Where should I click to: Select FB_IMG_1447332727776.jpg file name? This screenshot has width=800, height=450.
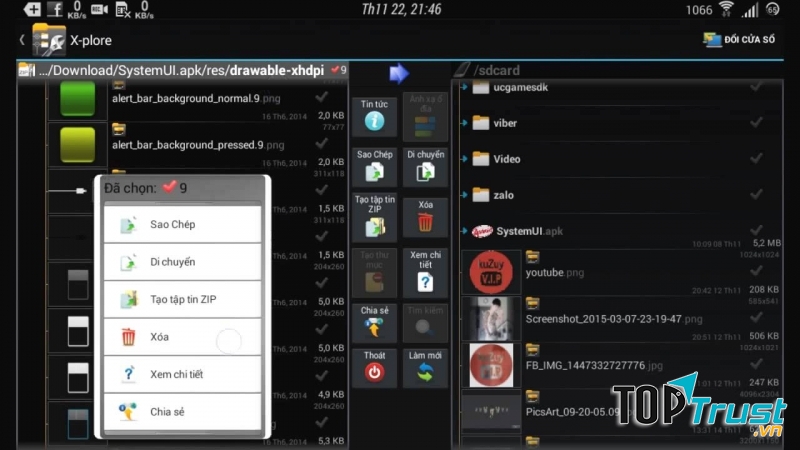point(594,365)
